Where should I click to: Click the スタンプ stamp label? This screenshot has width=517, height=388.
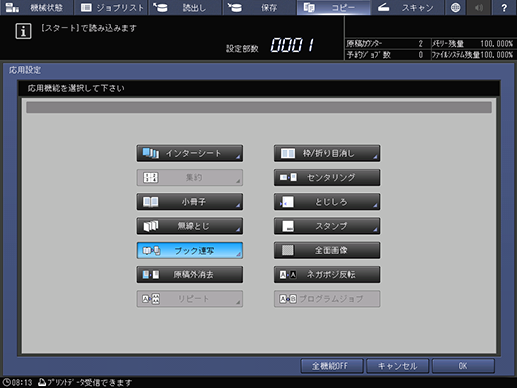[x=331, y=226]
